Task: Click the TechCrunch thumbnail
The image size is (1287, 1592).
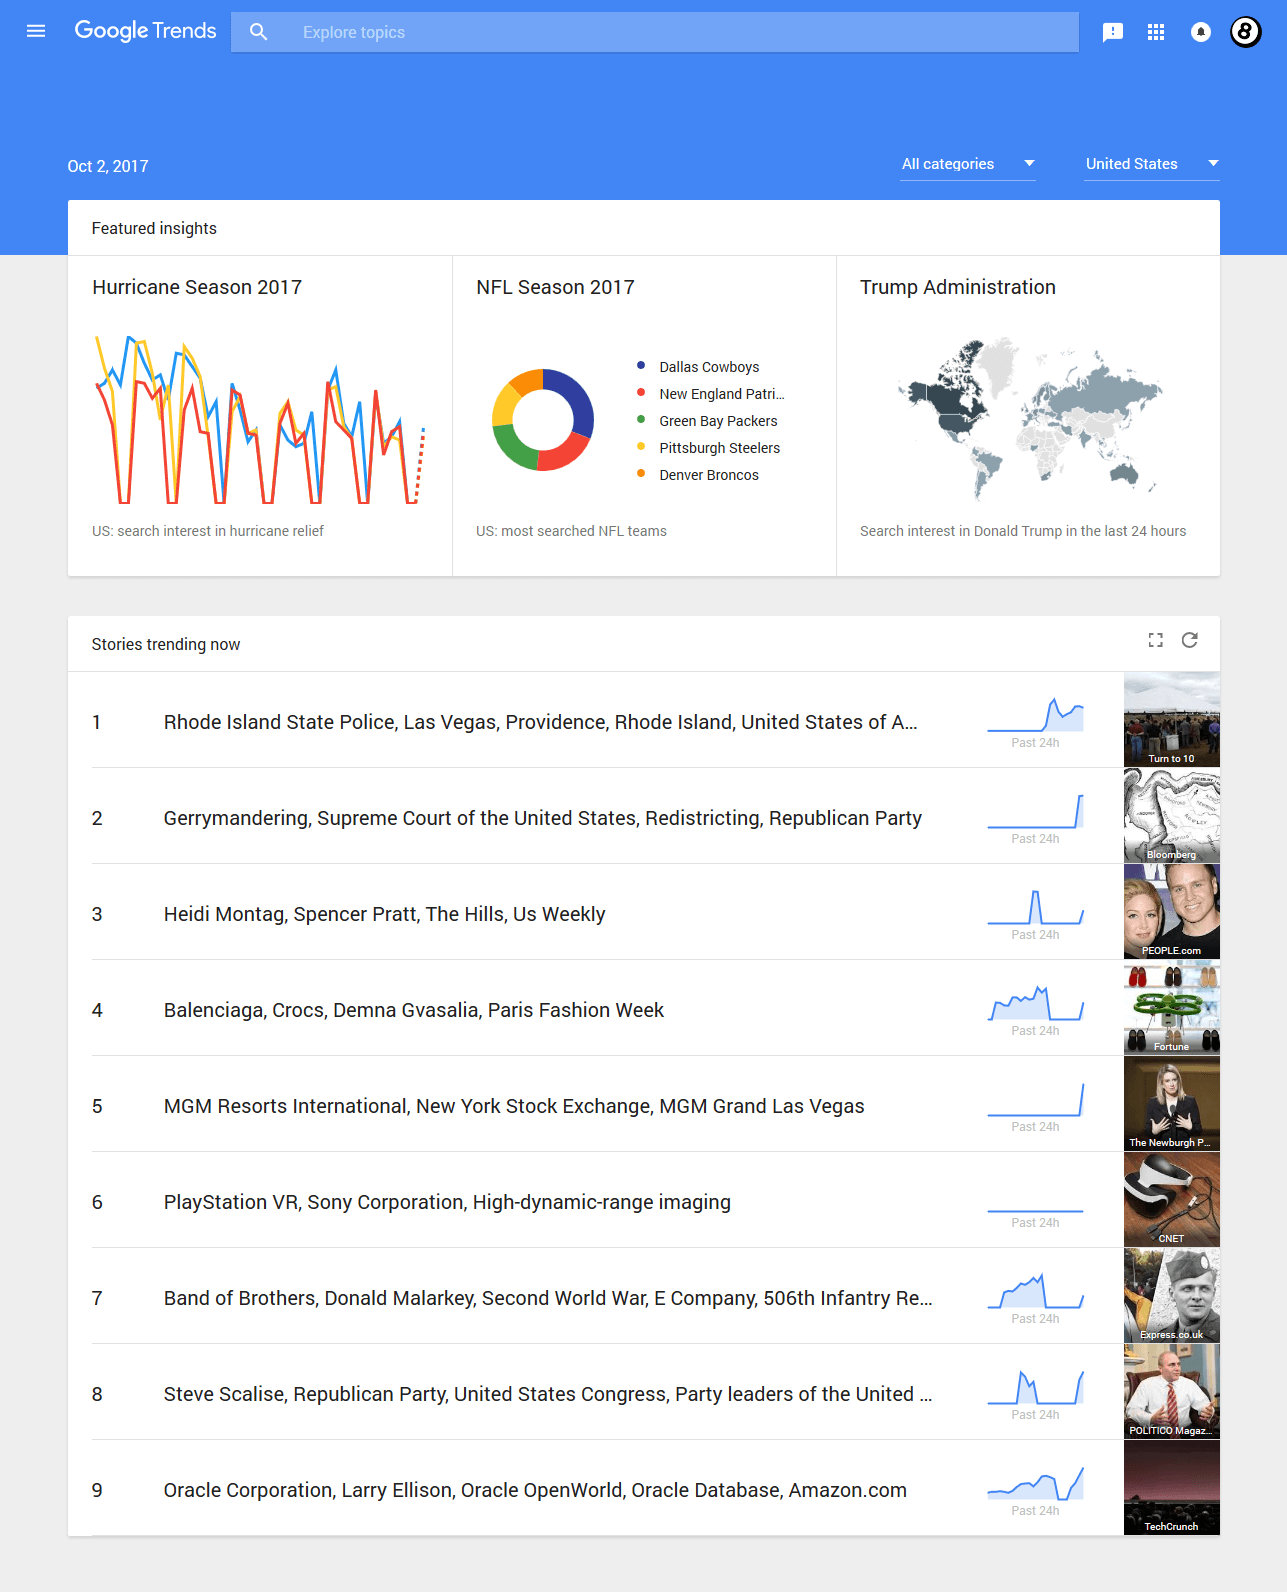Action: (x=1172, y=1488)
